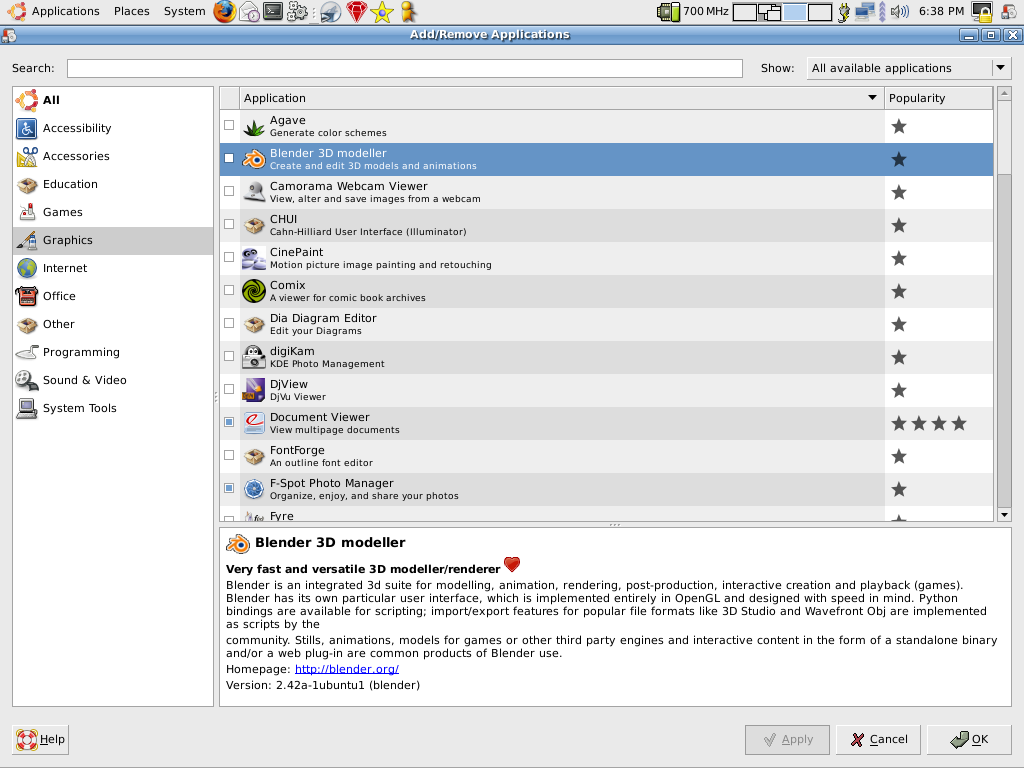
Task: Click the CPU frequency 700 MHz monitor
Action: click(693, 11)
